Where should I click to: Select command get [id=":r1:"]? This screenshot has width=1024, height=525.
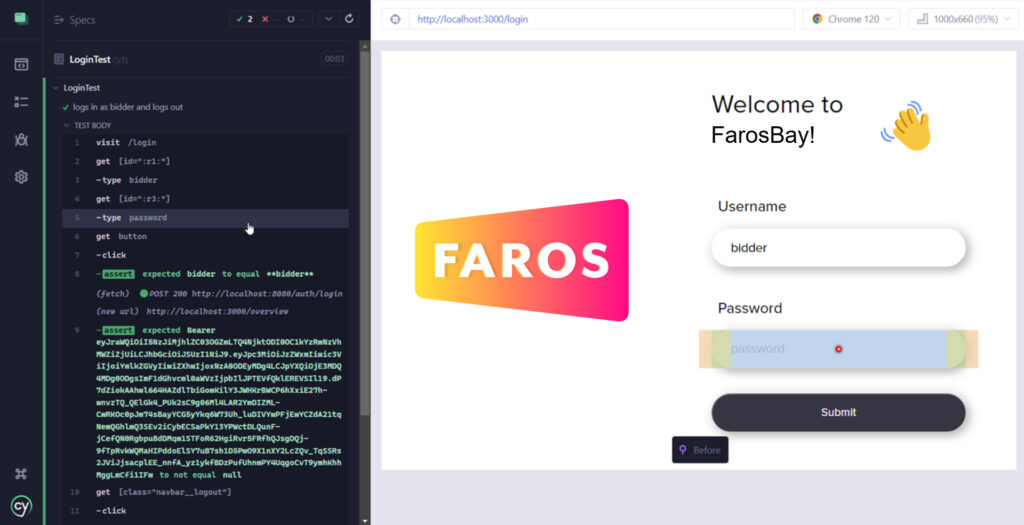click(206, 161)
